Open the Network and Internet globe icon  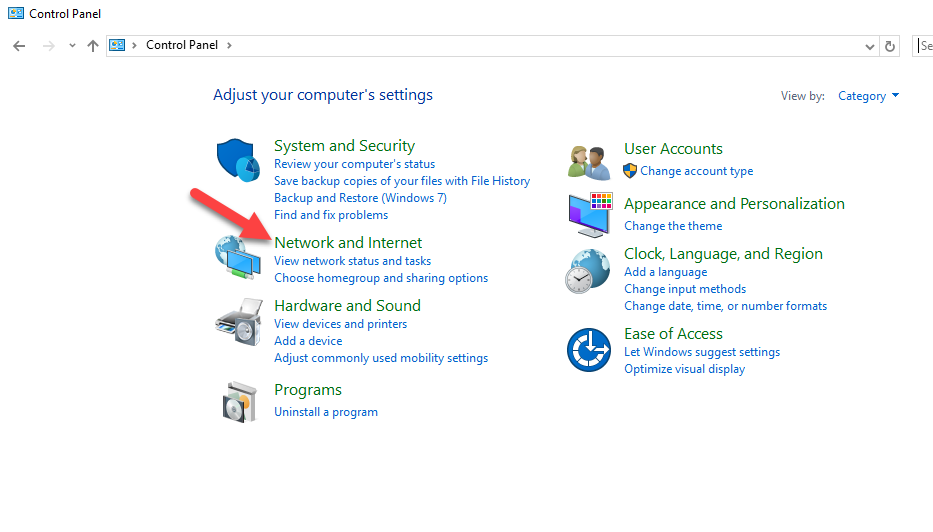coord(238,257)
